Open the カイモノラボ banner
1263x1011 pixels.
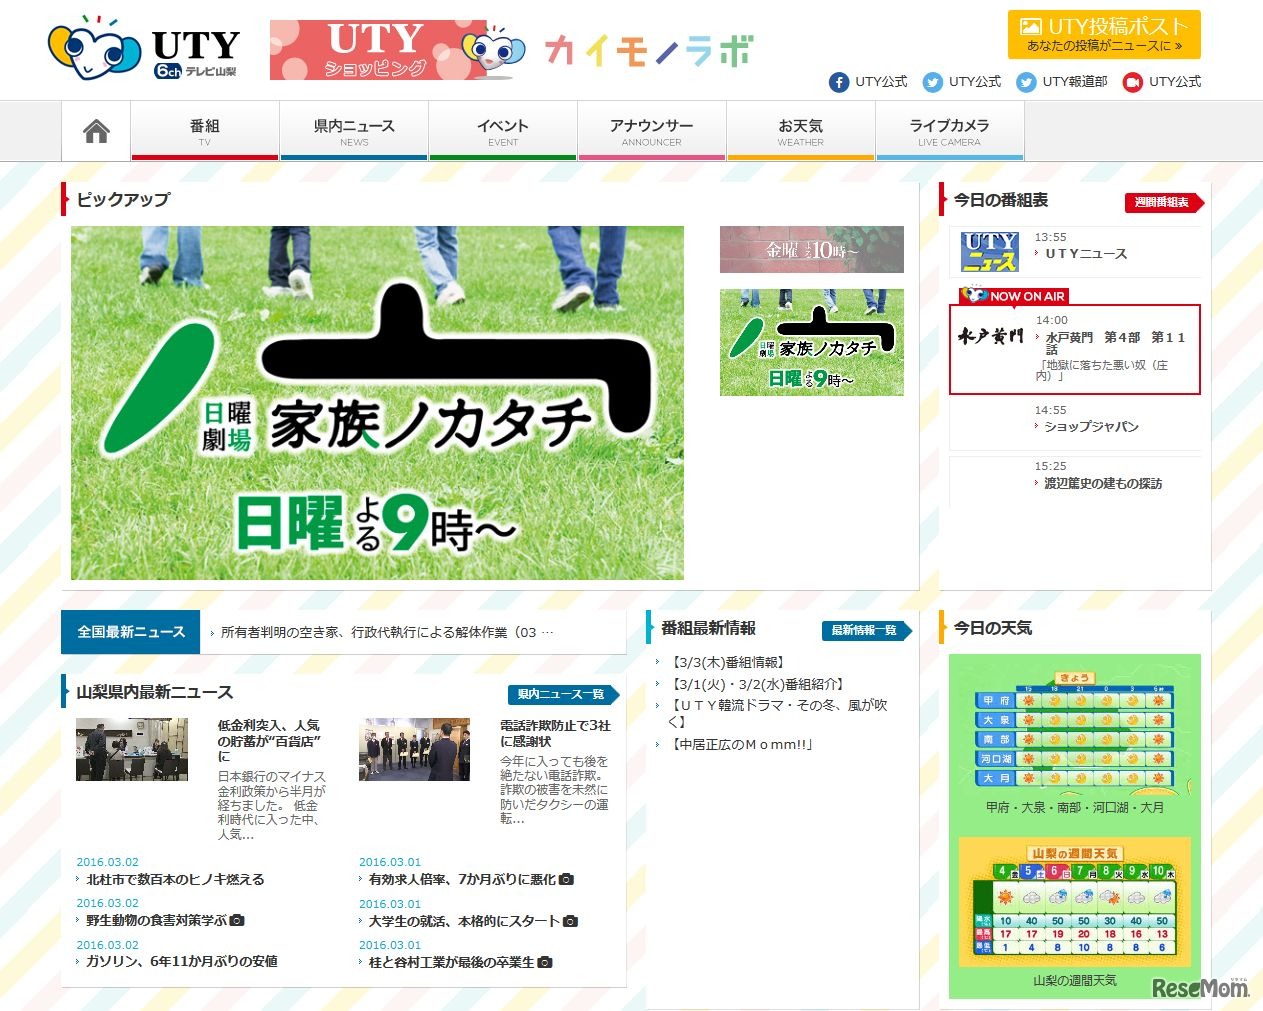(x=649, y=51)
